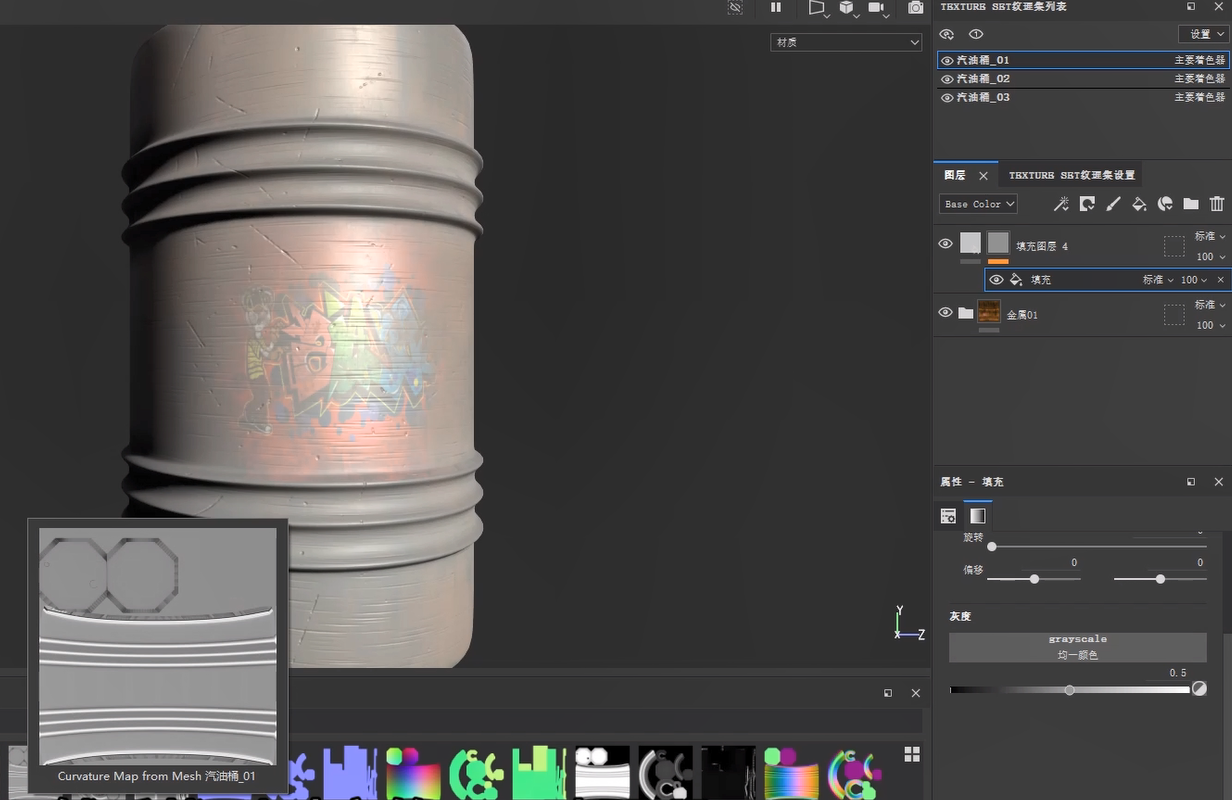Switch to the TEXTURE SET纹理集设置 tab
The image size is (1232, 800).
coord(1071,175)
